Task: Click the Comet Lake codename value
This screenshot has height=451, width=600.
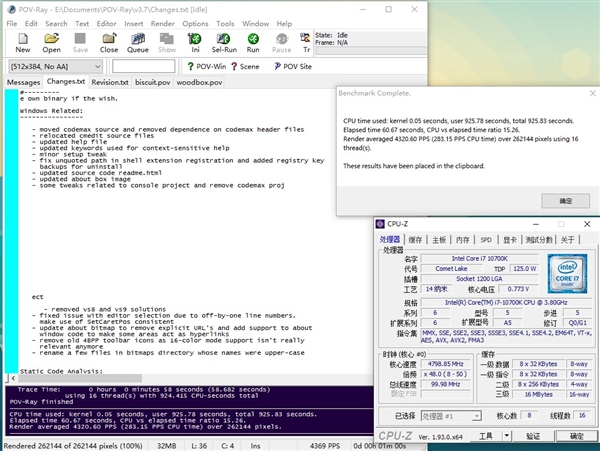Action: tap(451, 269)
